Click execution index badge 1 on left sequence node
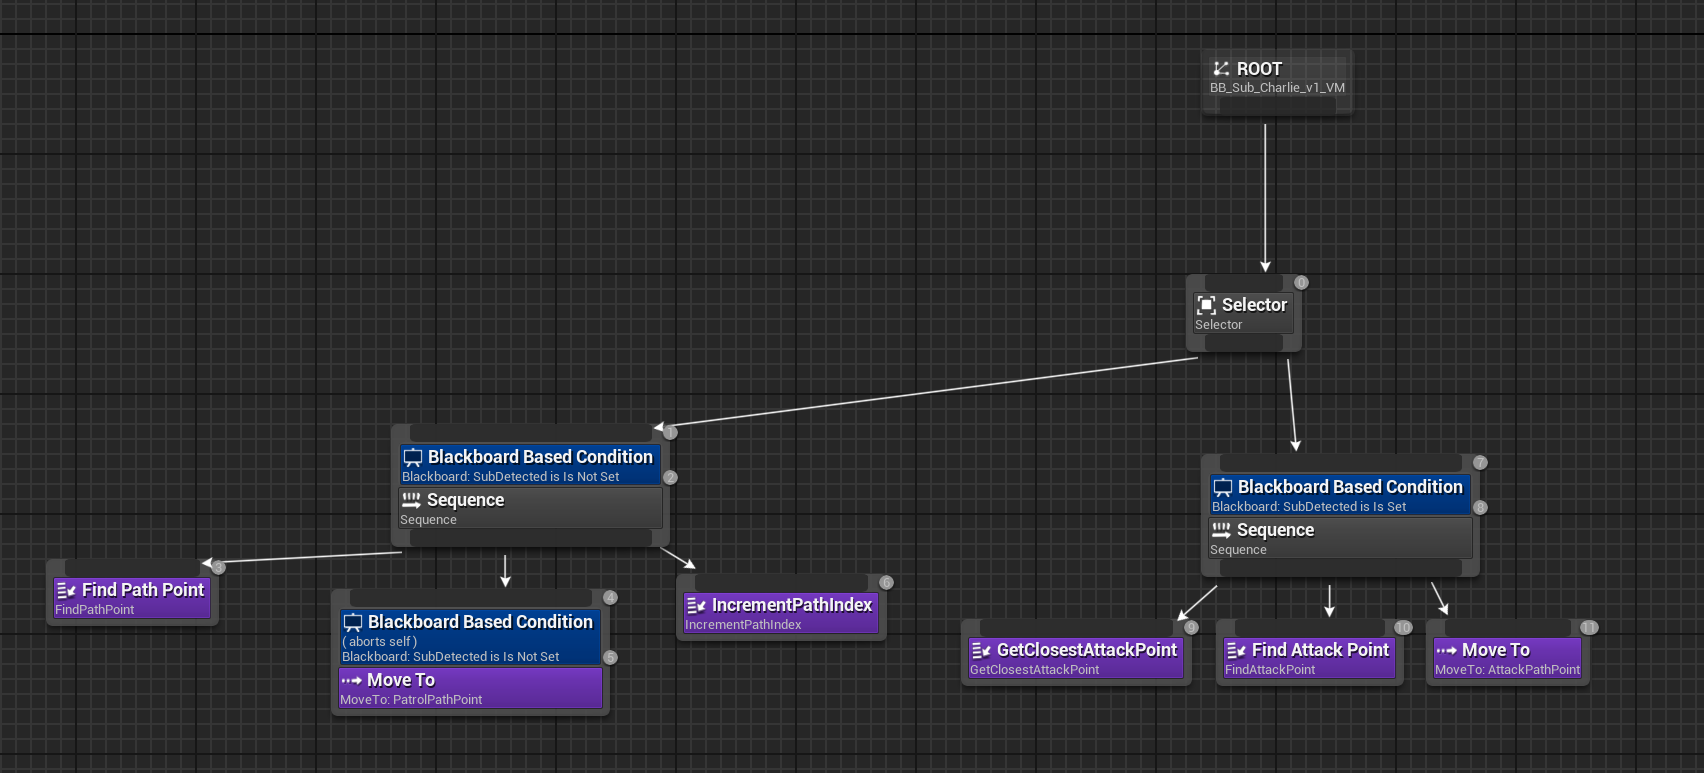Screen dimensions: 1704x773 [670, 432]
